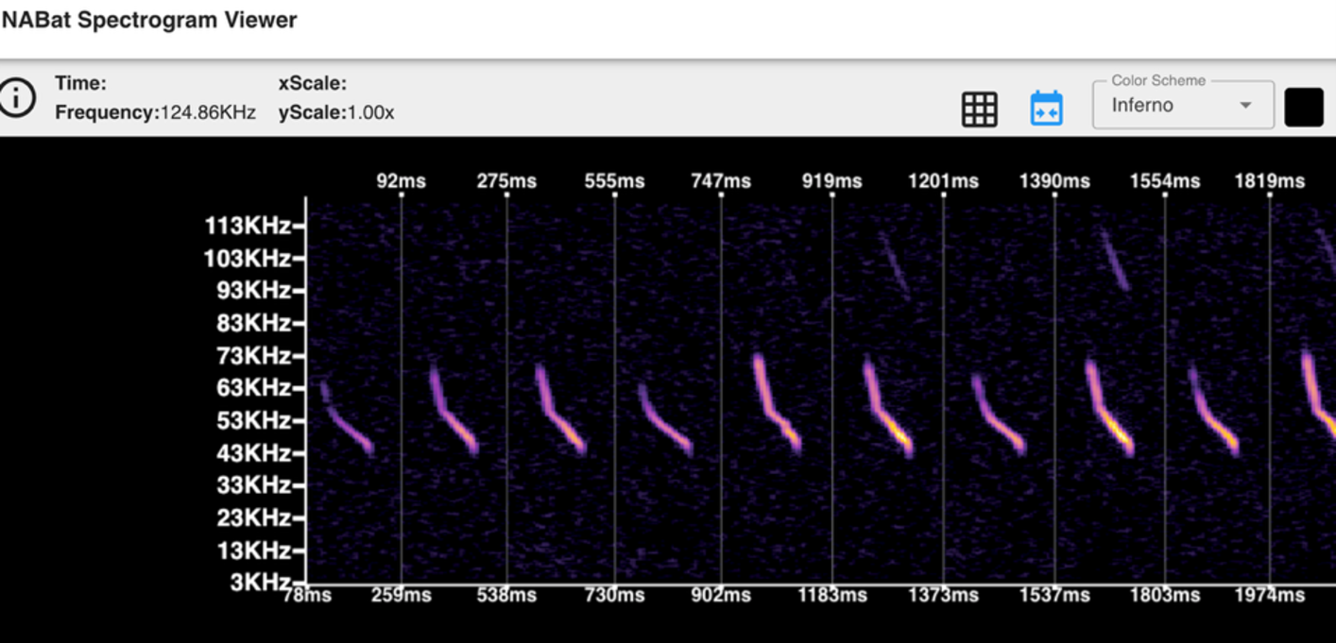This screenshot has height=643, width=1336.
Task: Click the 53KHz frequency axis label
Action: pyautogui.click(x=254, y=421)
